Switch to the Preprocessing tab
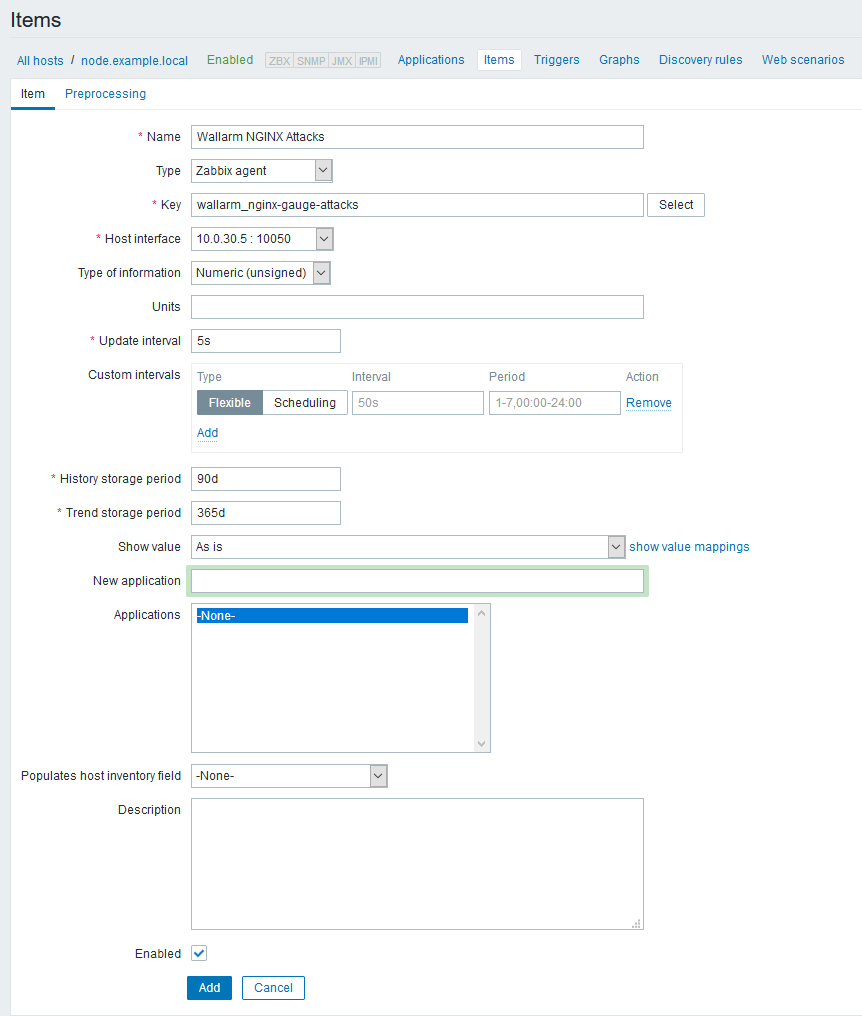 click(x=105, y=94)
